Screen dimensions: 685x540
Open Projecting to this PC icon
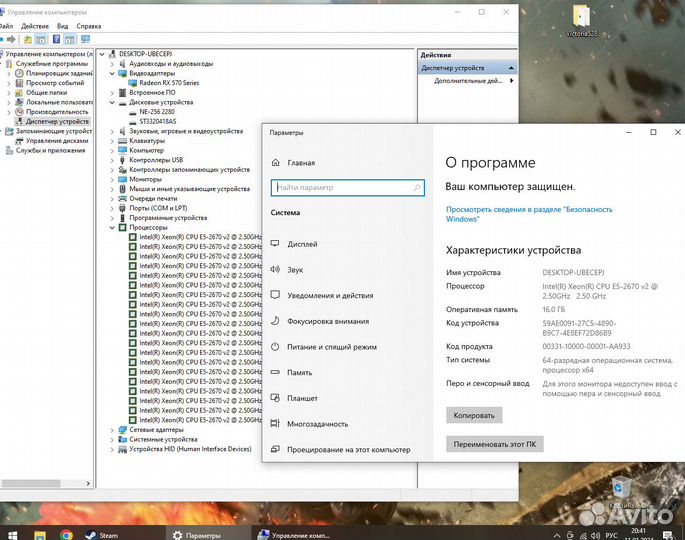click(x=275, y=449)
